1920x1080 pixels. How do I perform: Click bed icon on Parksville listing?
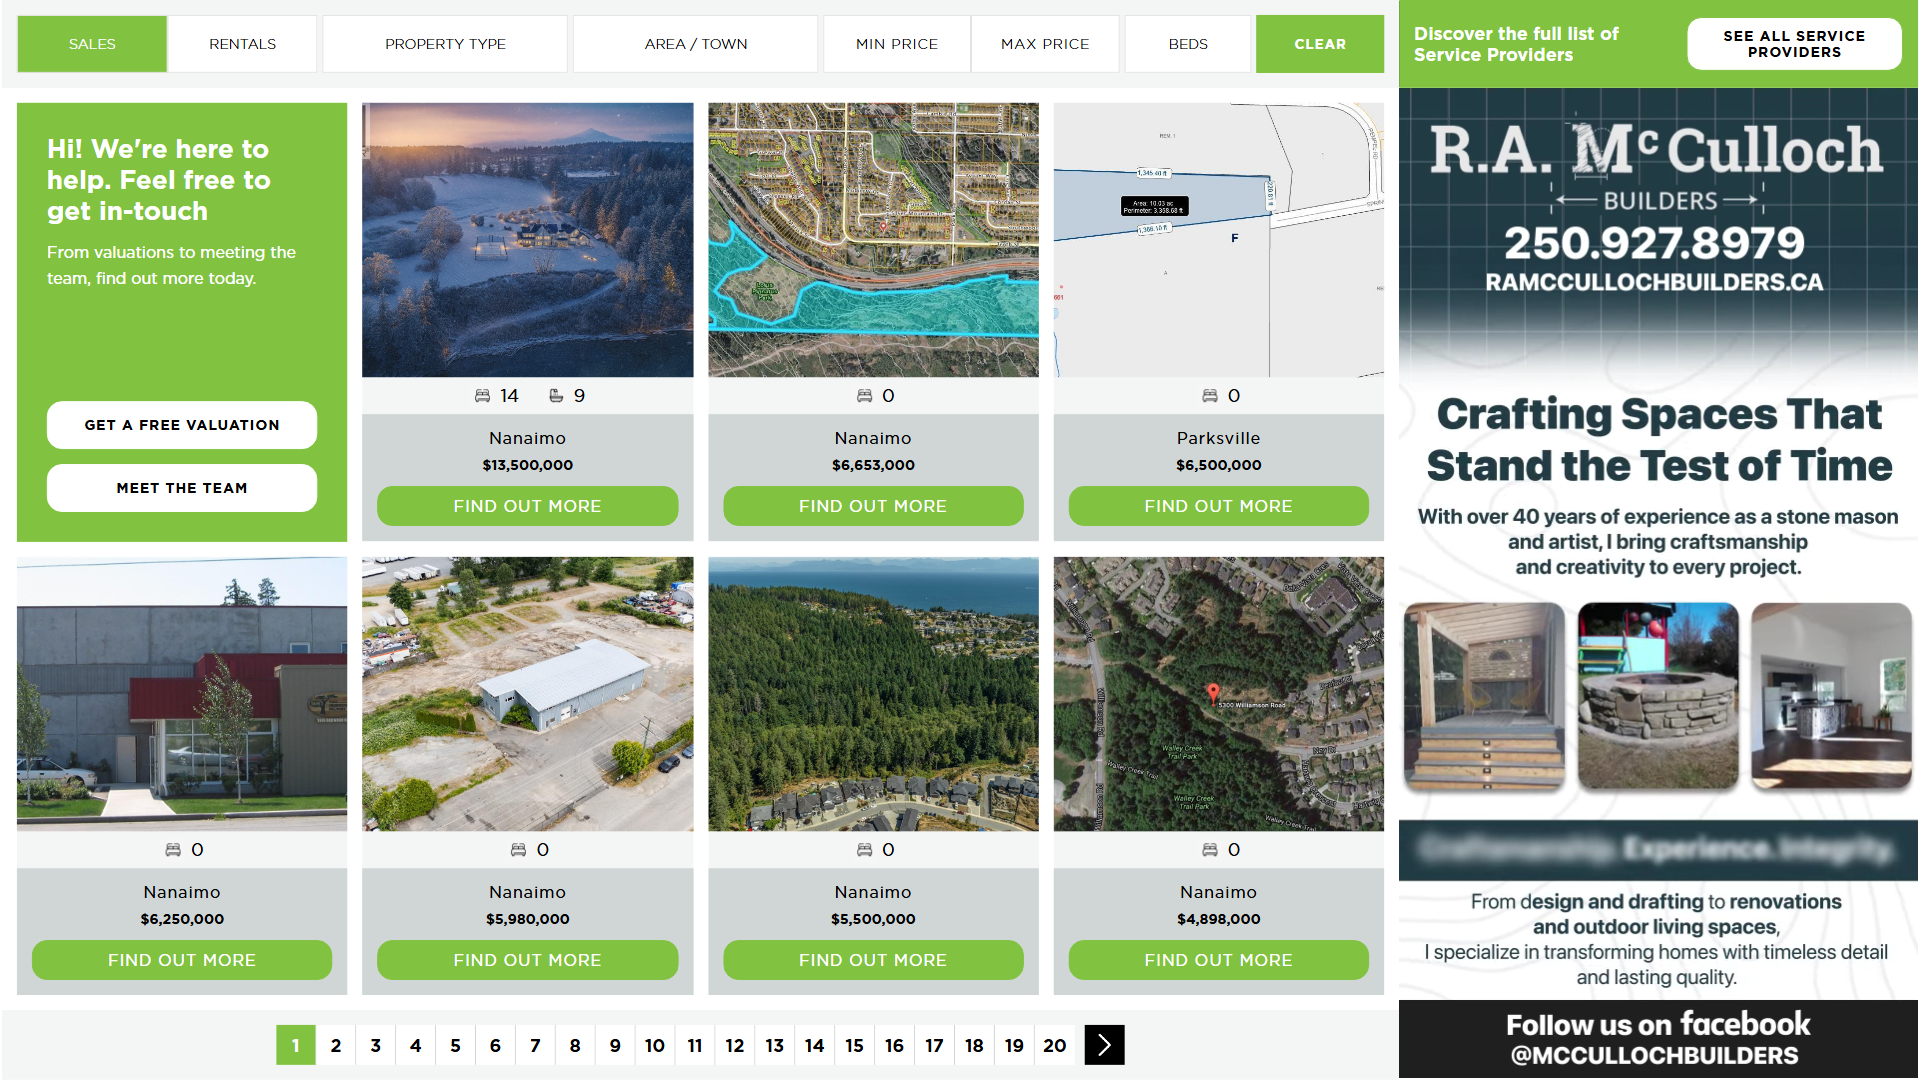click(1209, 396)
